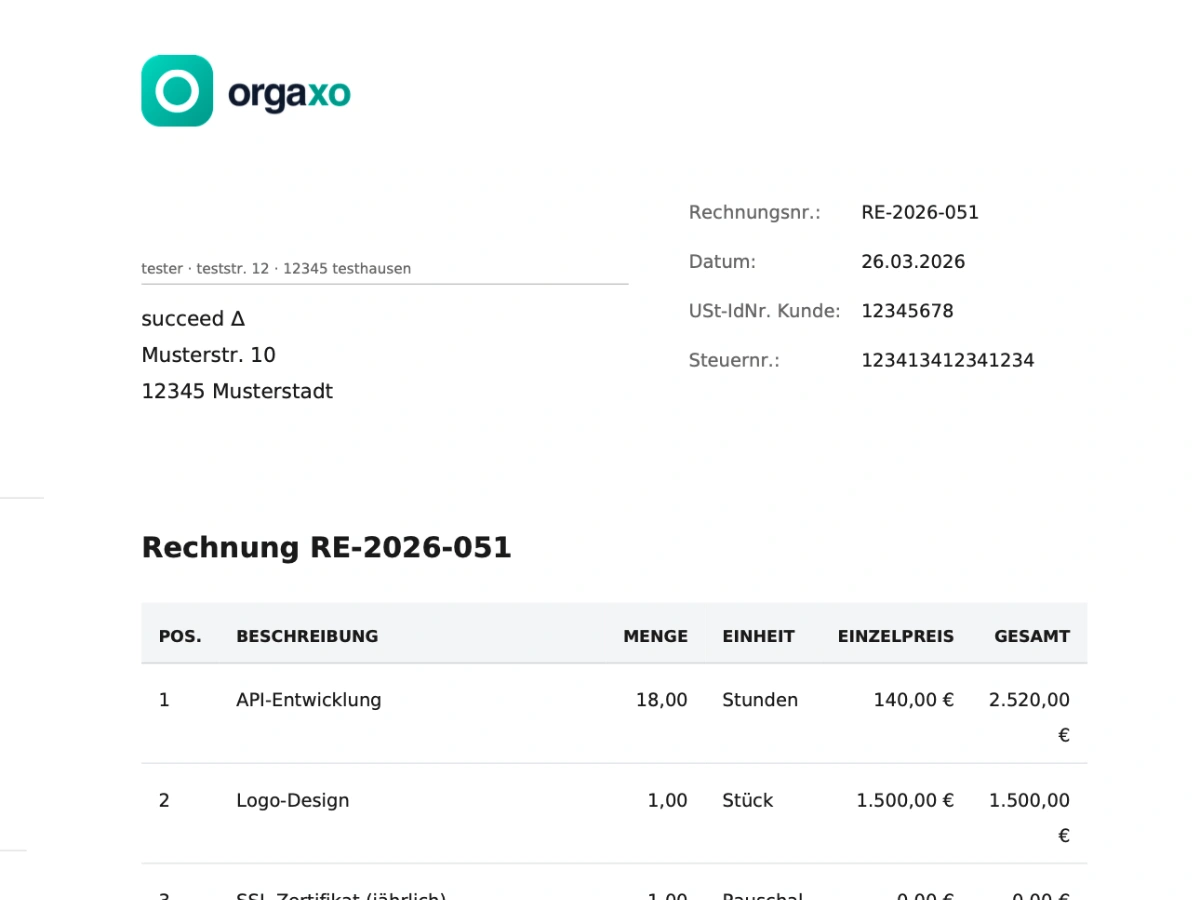The width and height of the screenshot is (1200, 900).
Task: Select address line '12345 Musterstadt'
Action: tap(237, 391)
